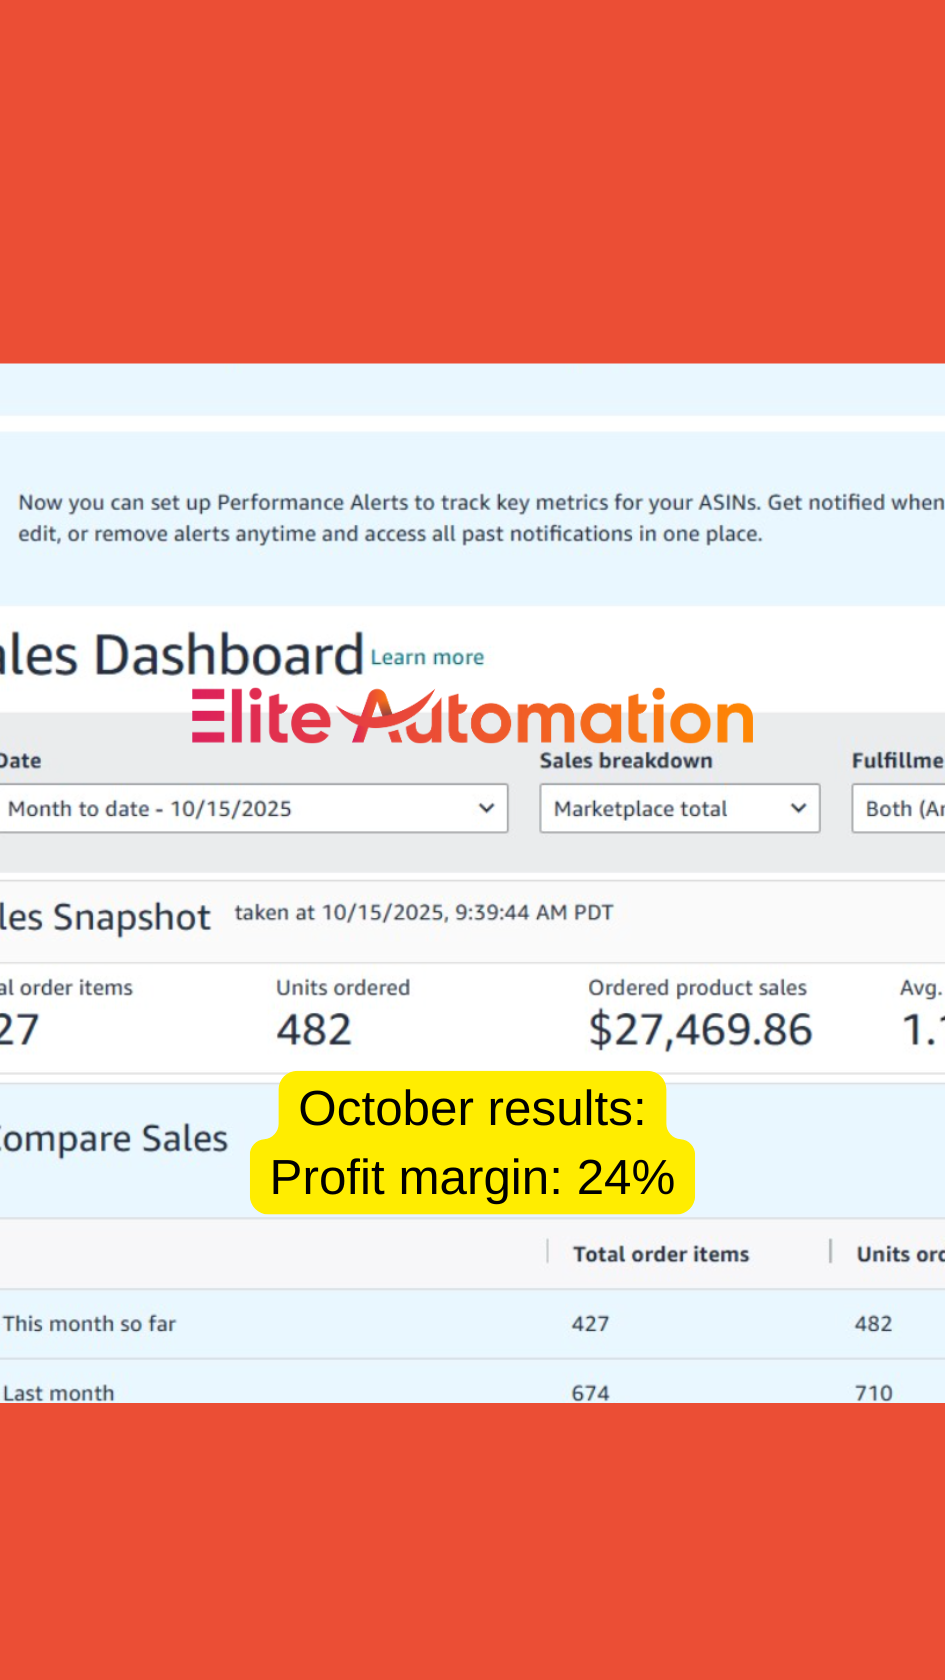Click the "Total order items" column header
This screenshot has height=1680, width=945.
[x=660, y=1254]
